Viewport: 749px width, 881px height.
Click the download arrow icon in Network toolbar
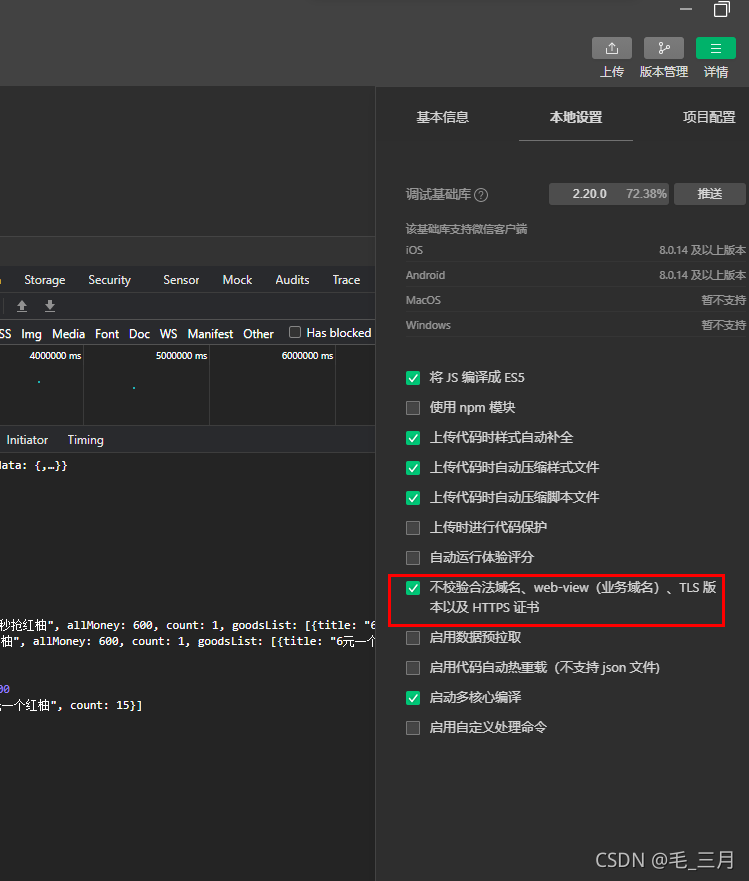(x=50, y=306)
